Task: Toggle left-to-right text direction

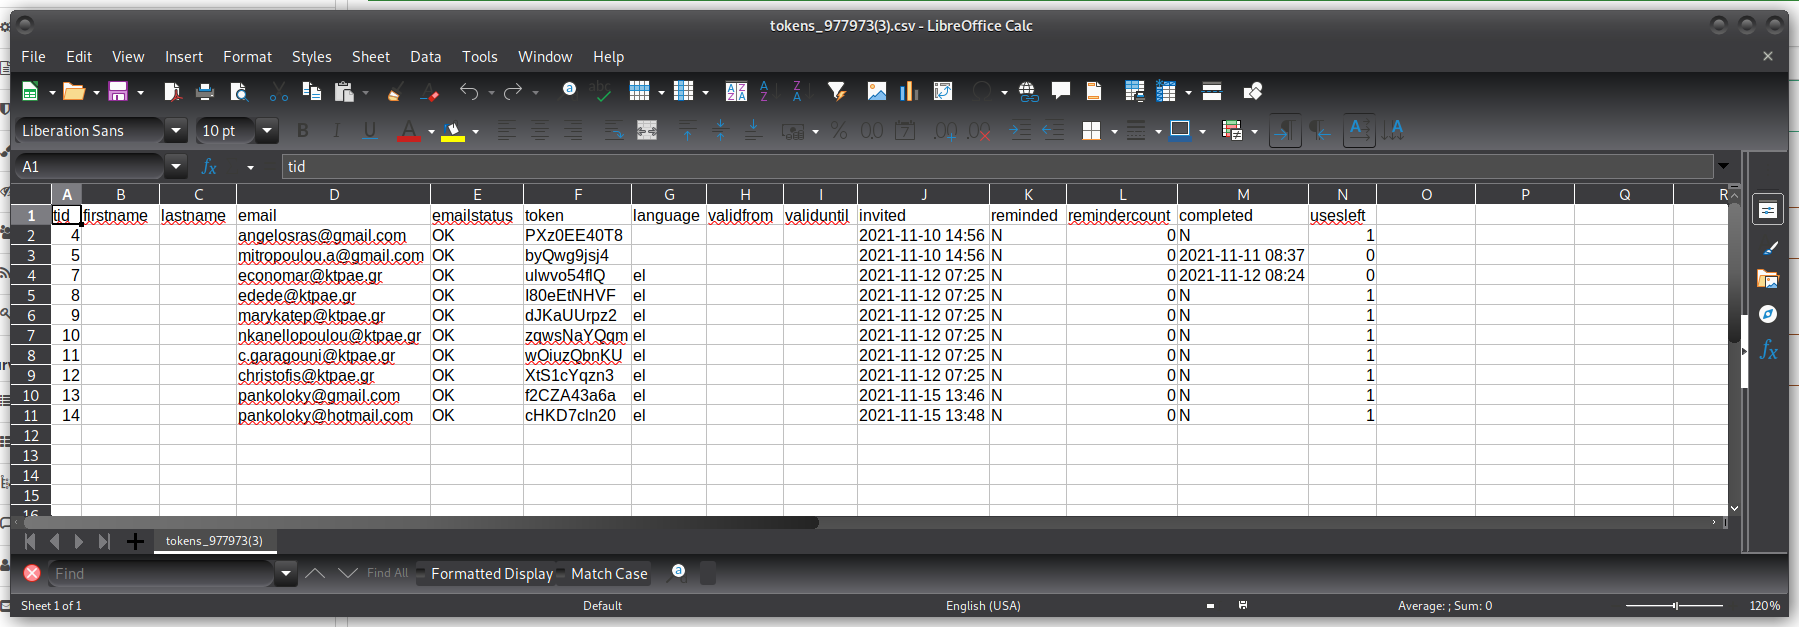Action: (1285, 131)
